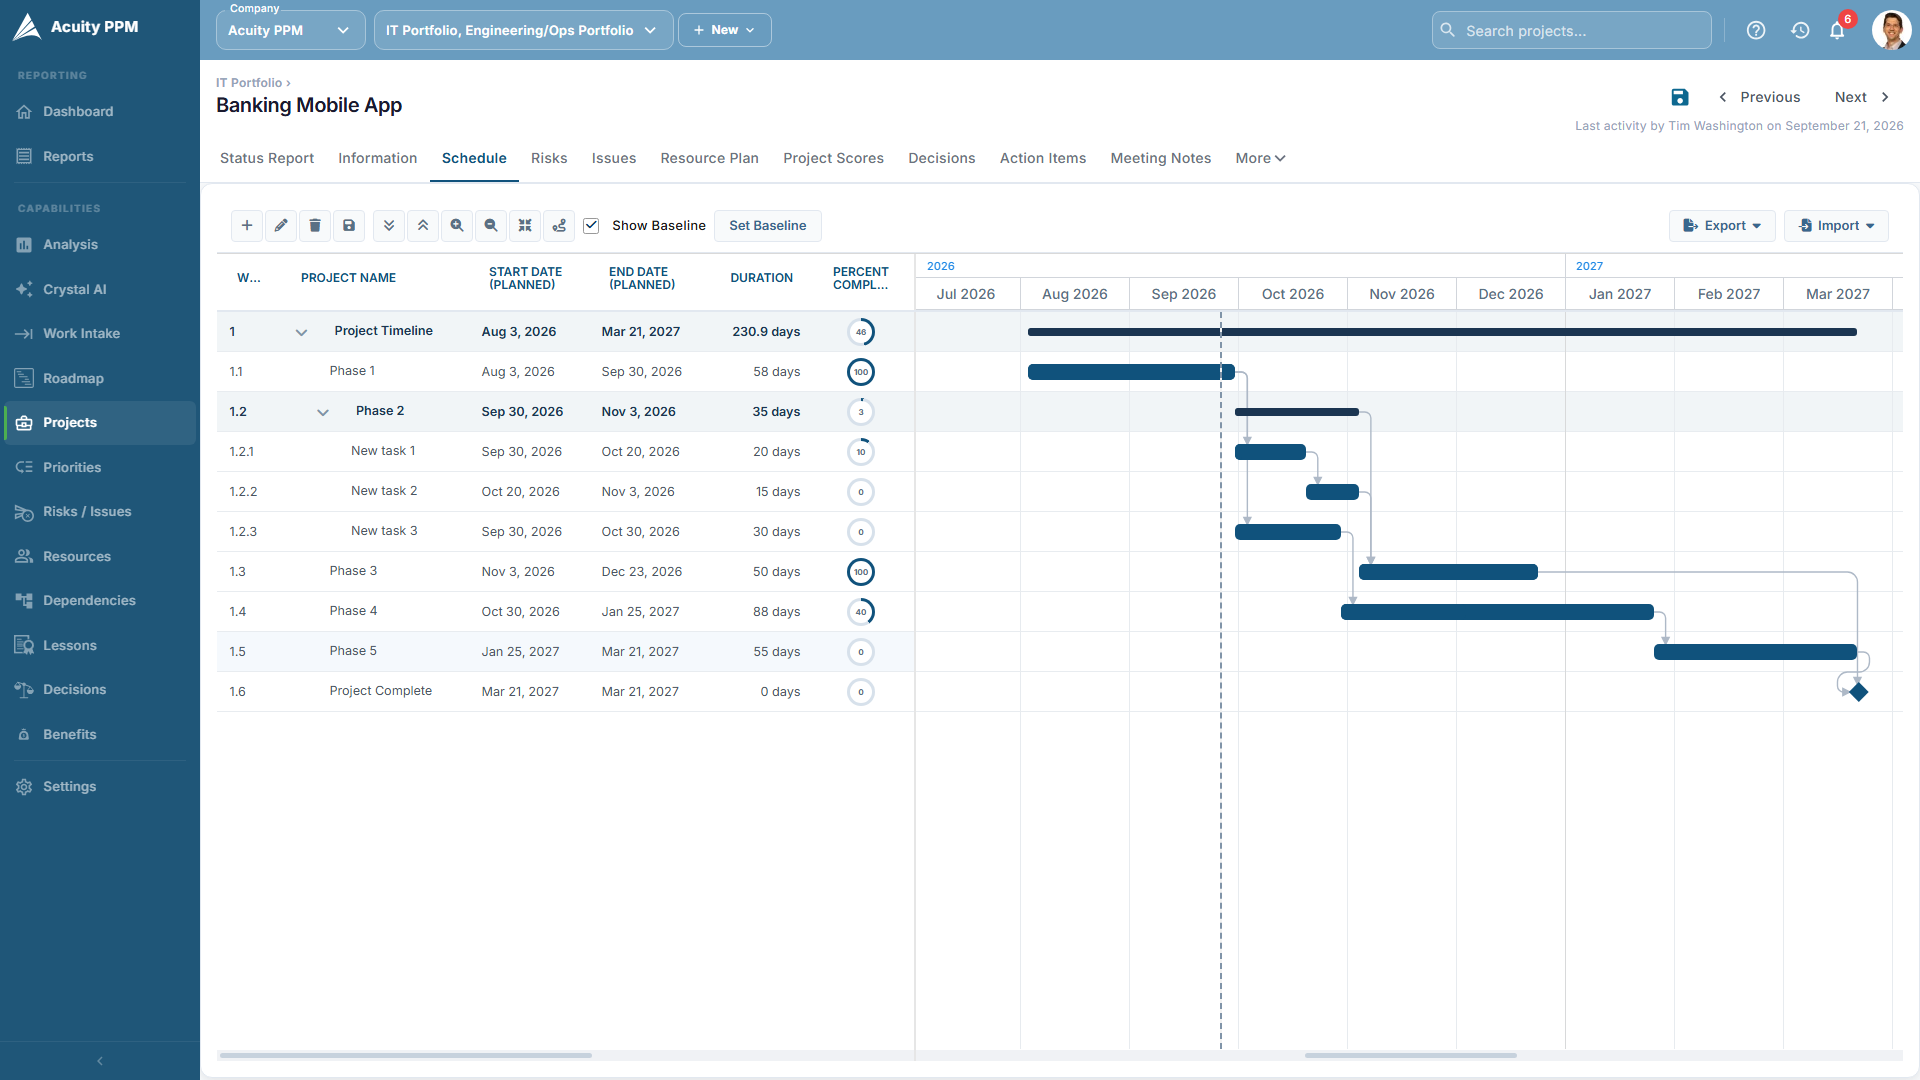Open the New dropdown button
Image resolution: width=1920 pixels, height=1080 pixels.
725,30
